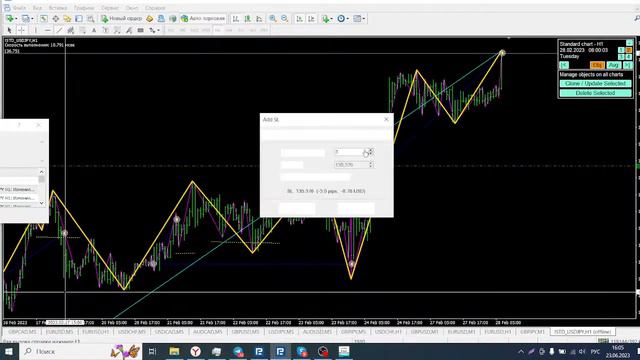Click the step back |< panel button
Image resolution: width=640 pixels, height=360 pixels.
pos(564,65)
